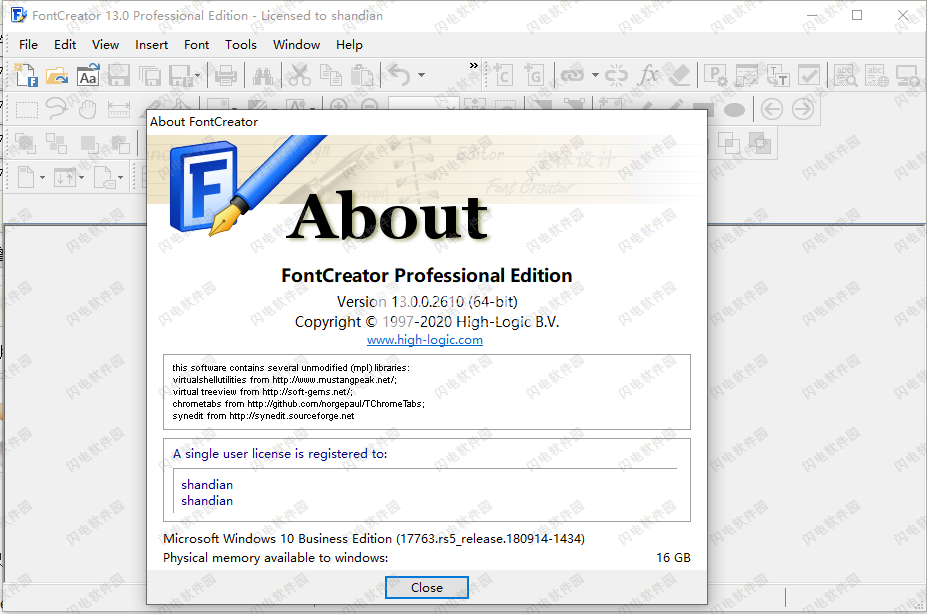
Task: Expand the Save As dropdown arrow
Action: click(x=197, y=75)
